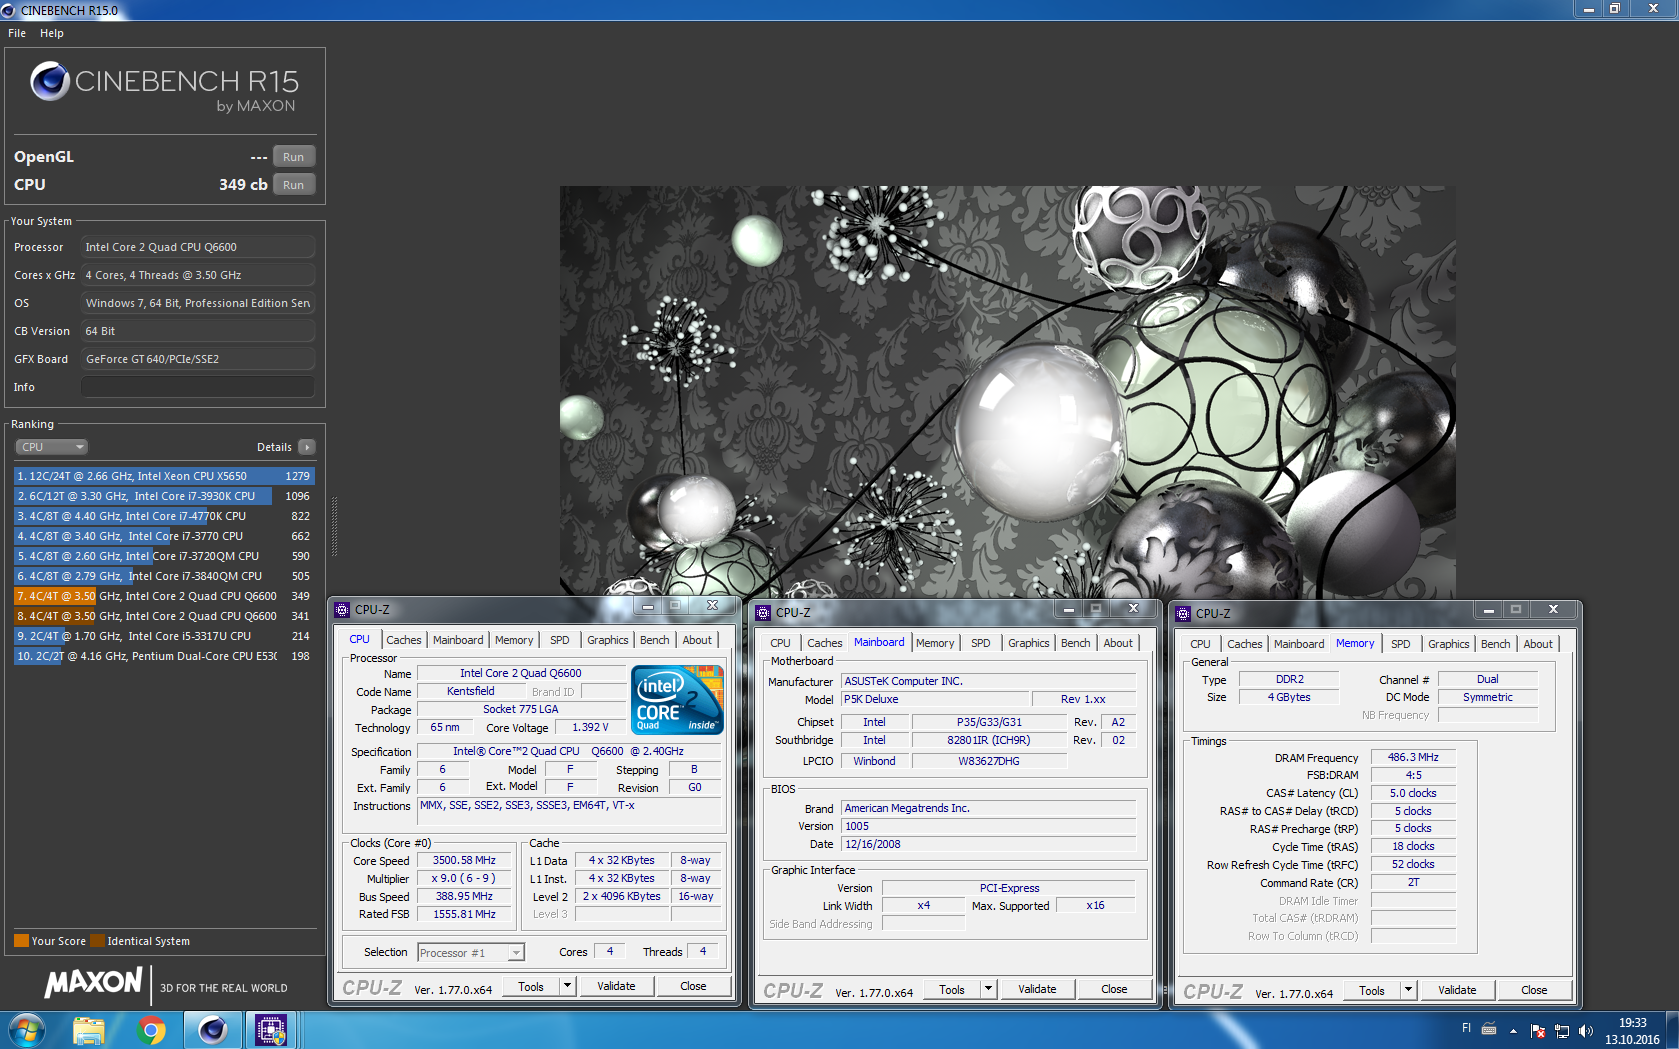Click the Core Voltage value 1.392 V
This screenshot has height=1049, width=1679.
click(590, 727)
